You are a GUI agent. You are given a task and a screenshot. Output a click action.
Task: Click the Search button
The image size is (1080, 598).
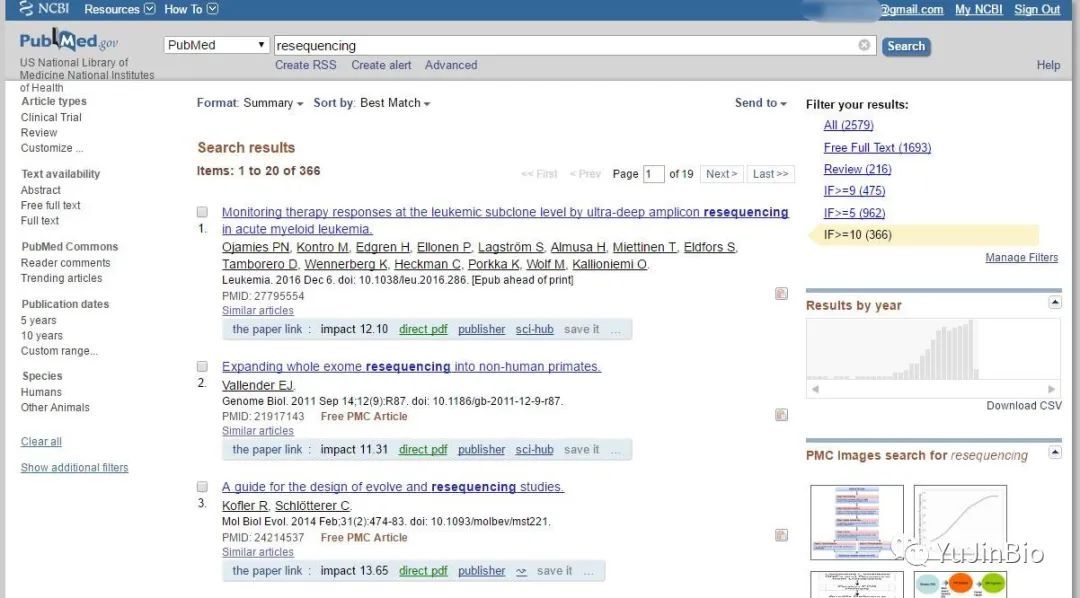pos(906,46)
